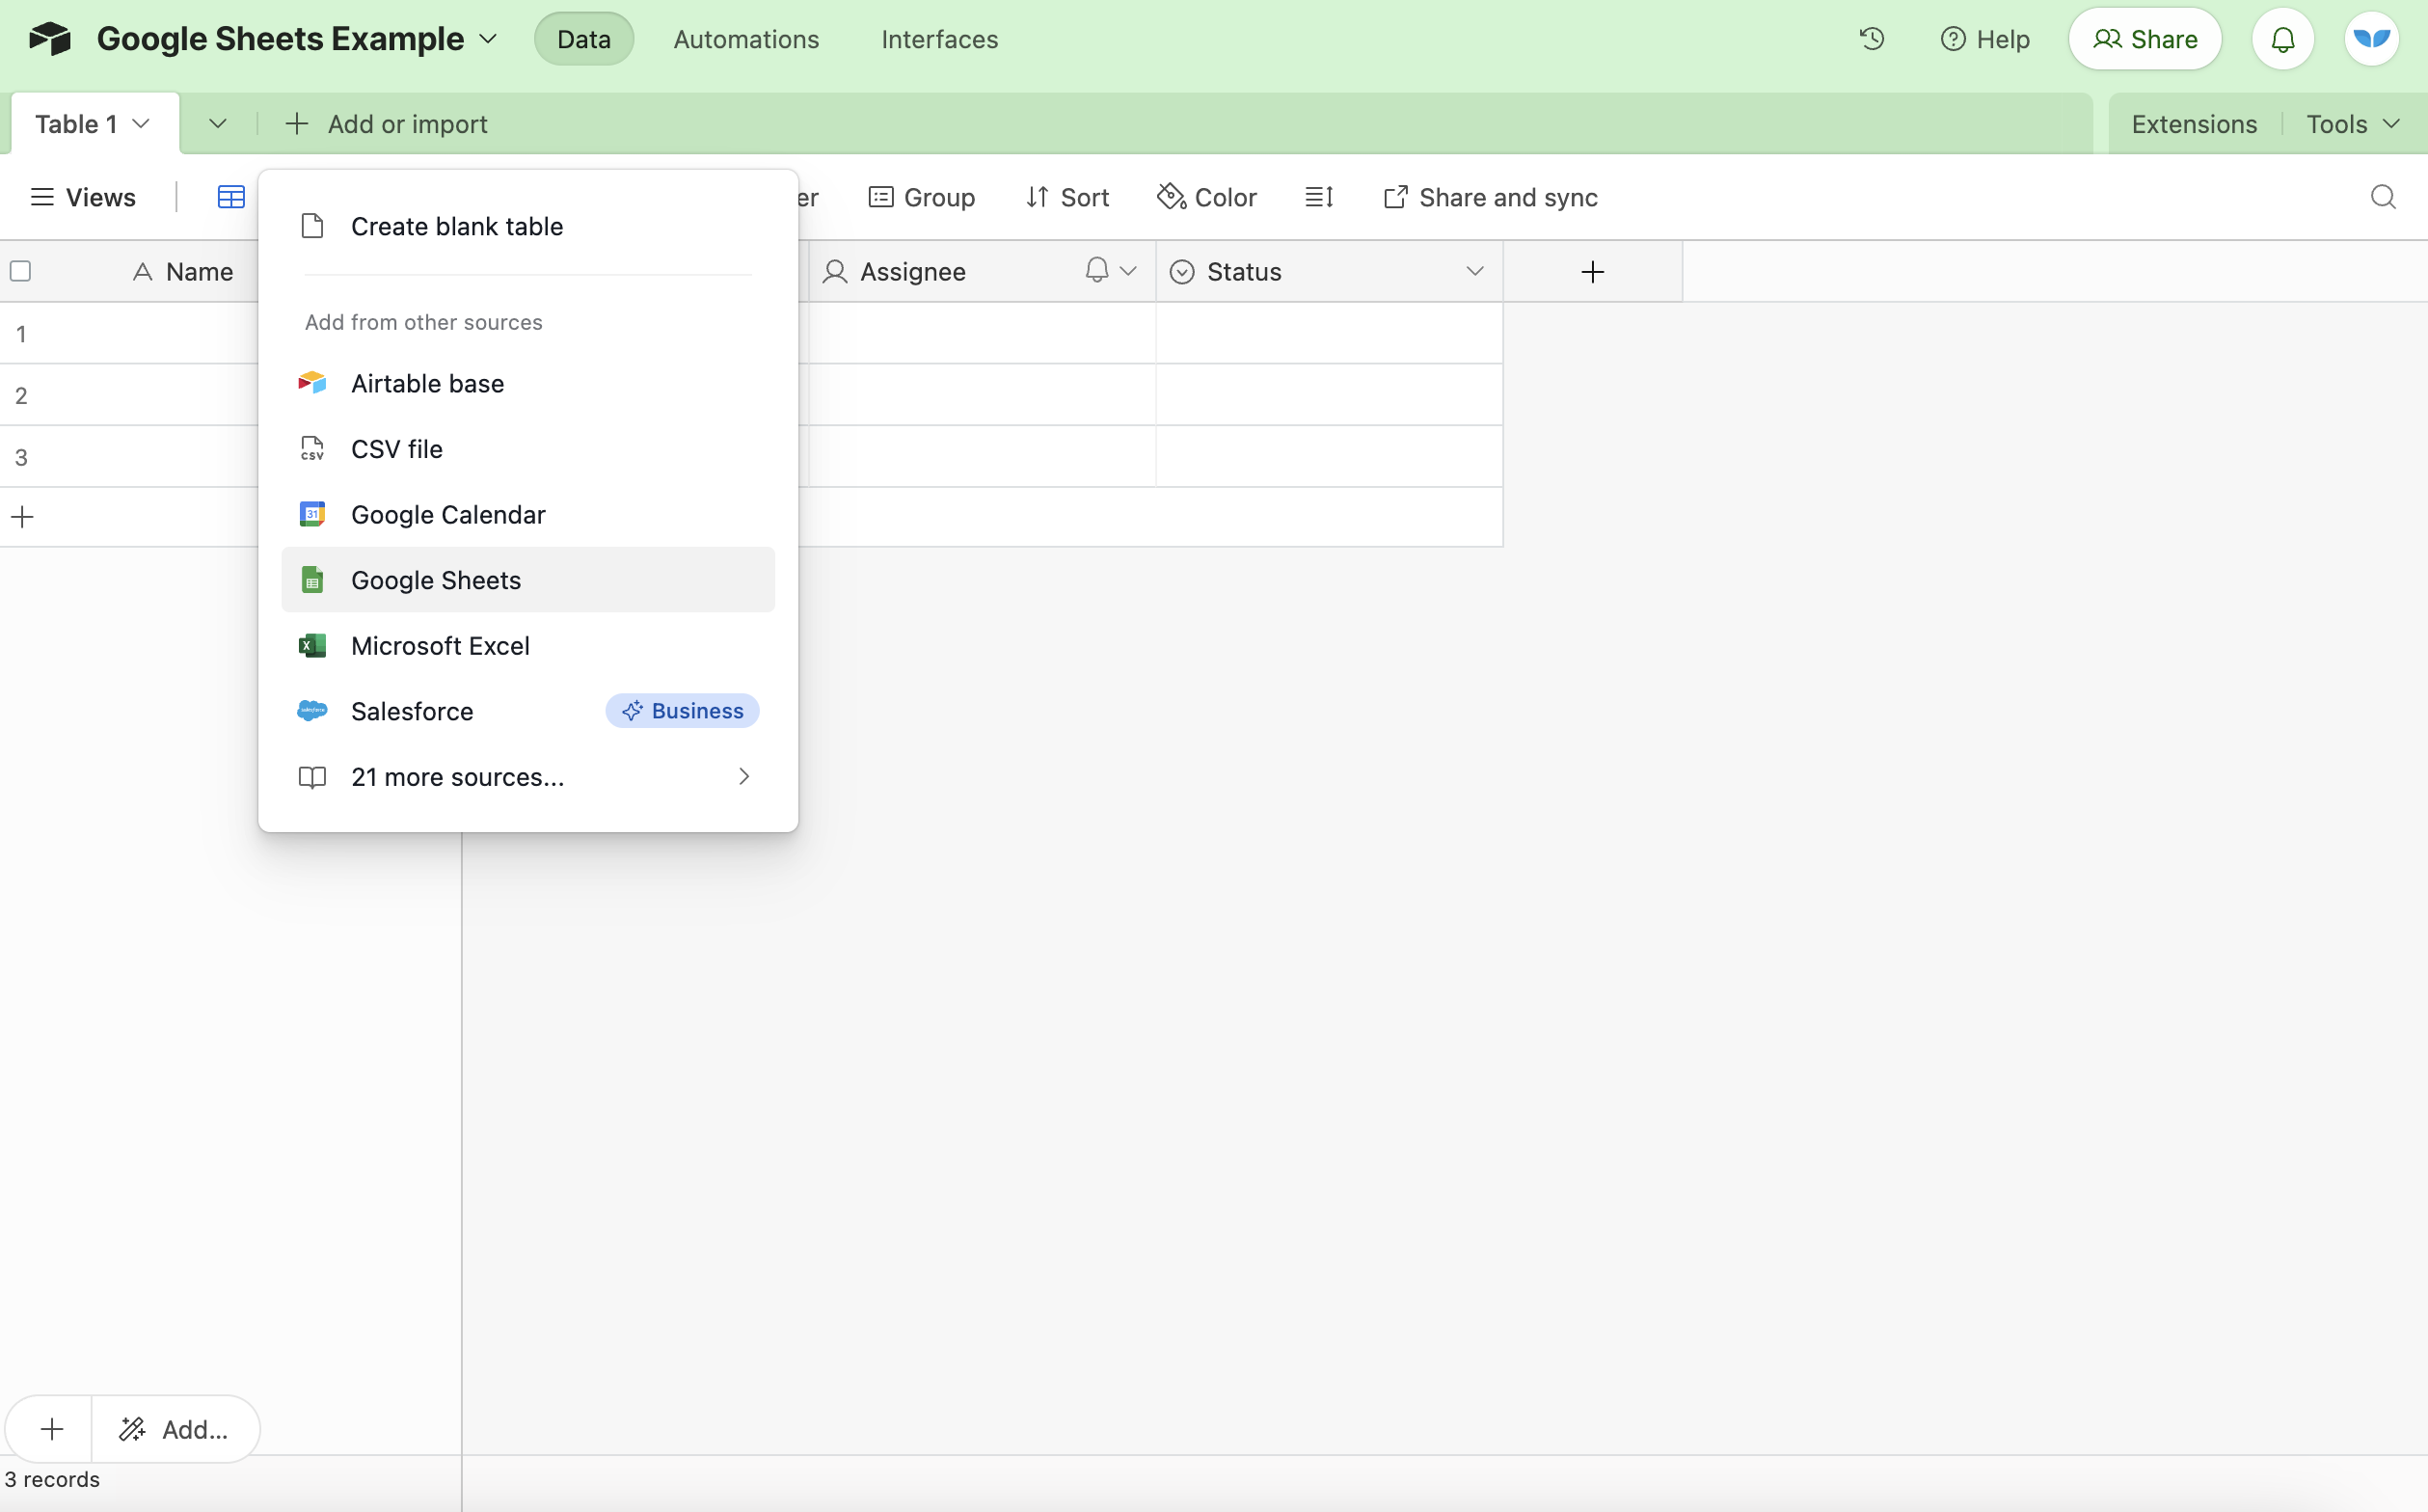Image resolution: width=2428 pixels, height=1512 pixels.
Task: Select the Status cell in row 1
Action: point(1329,333)
